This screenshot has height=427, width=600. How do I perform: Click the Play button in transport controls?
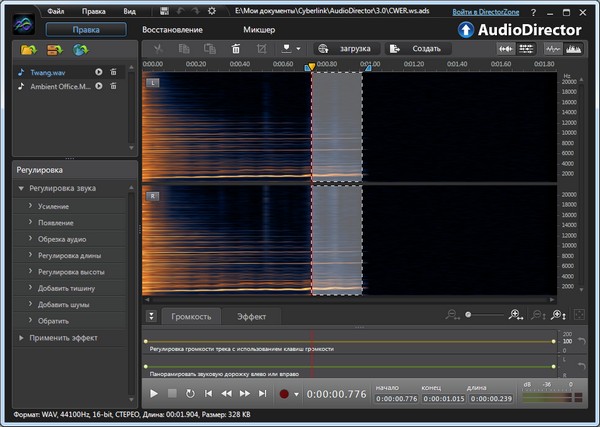tap(153, 394)
